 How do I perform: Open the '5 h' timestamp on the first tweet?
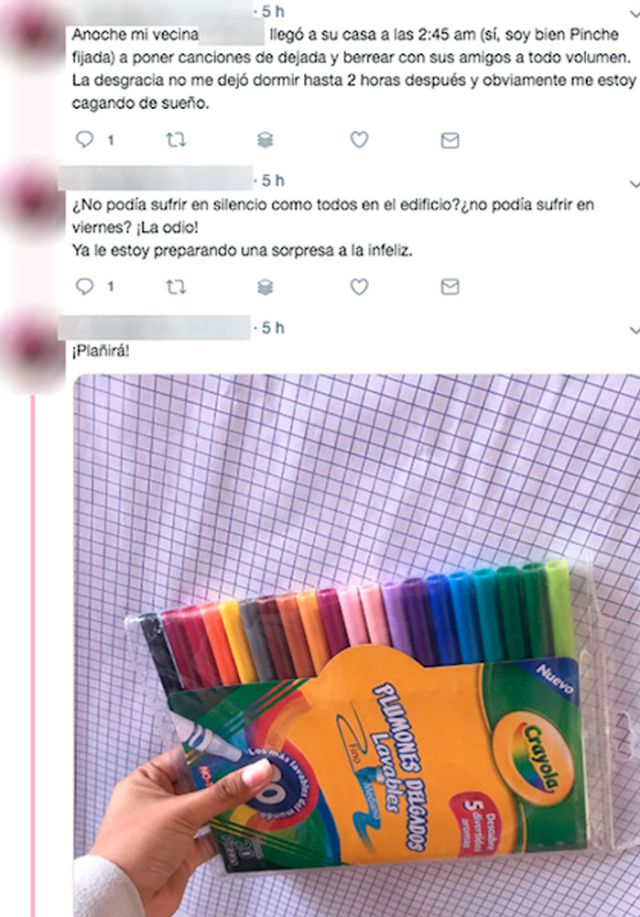(273, 11)
